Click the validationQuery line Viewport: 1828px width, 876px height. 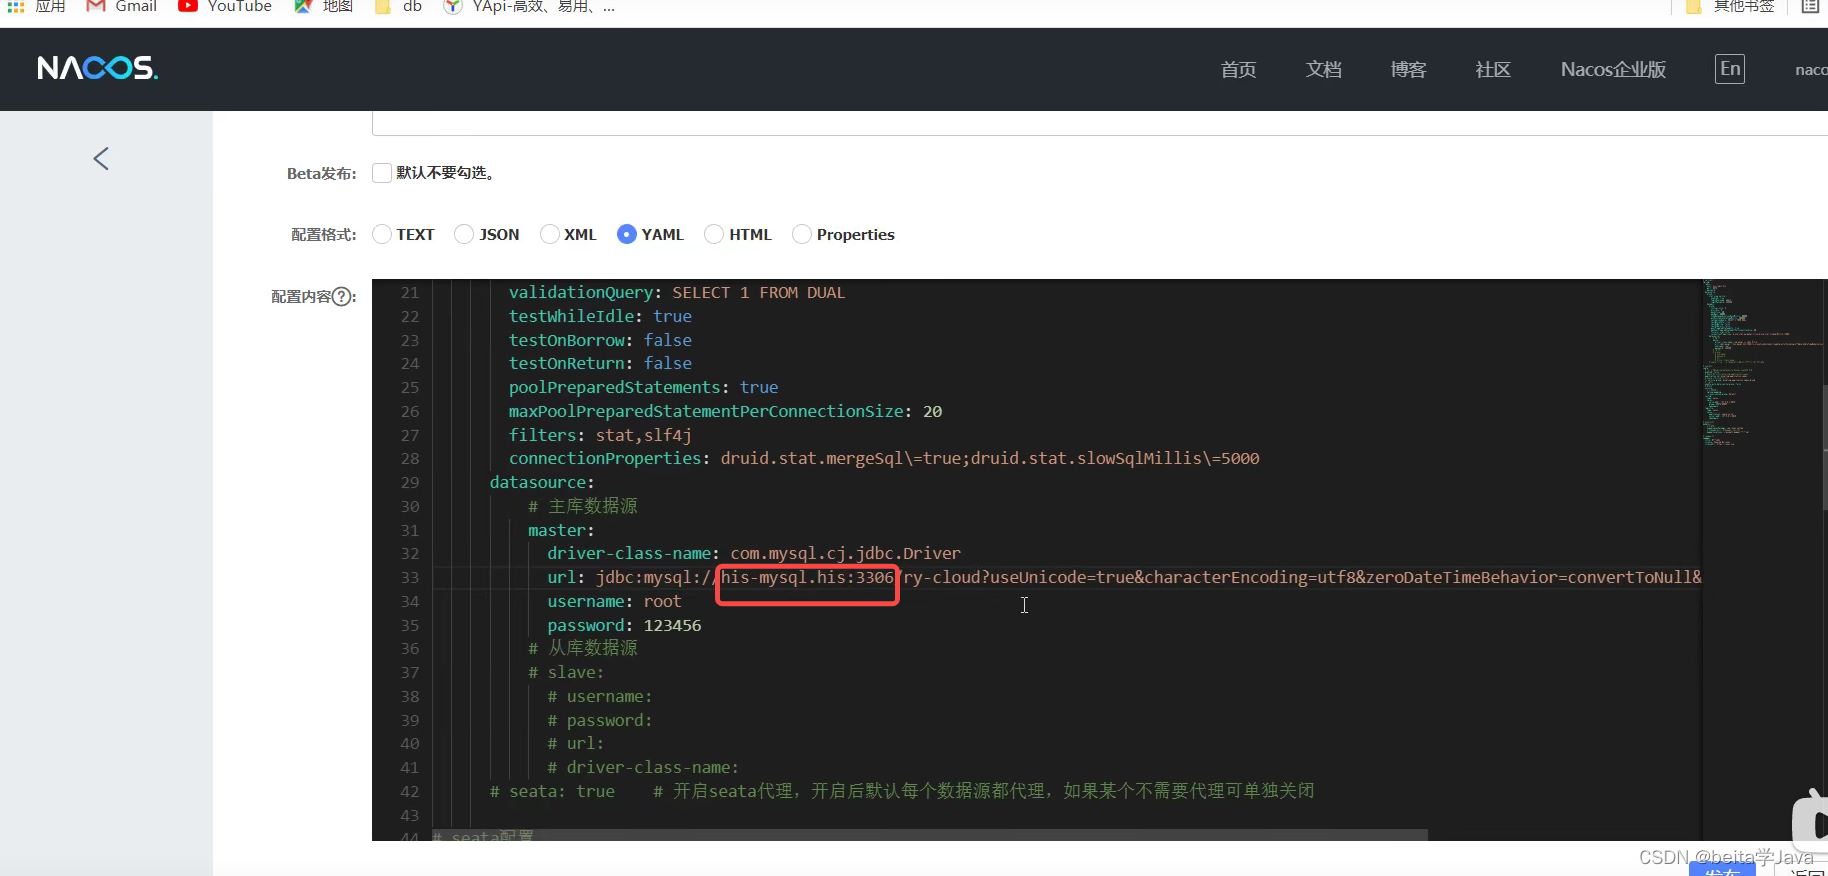point(677,292)
